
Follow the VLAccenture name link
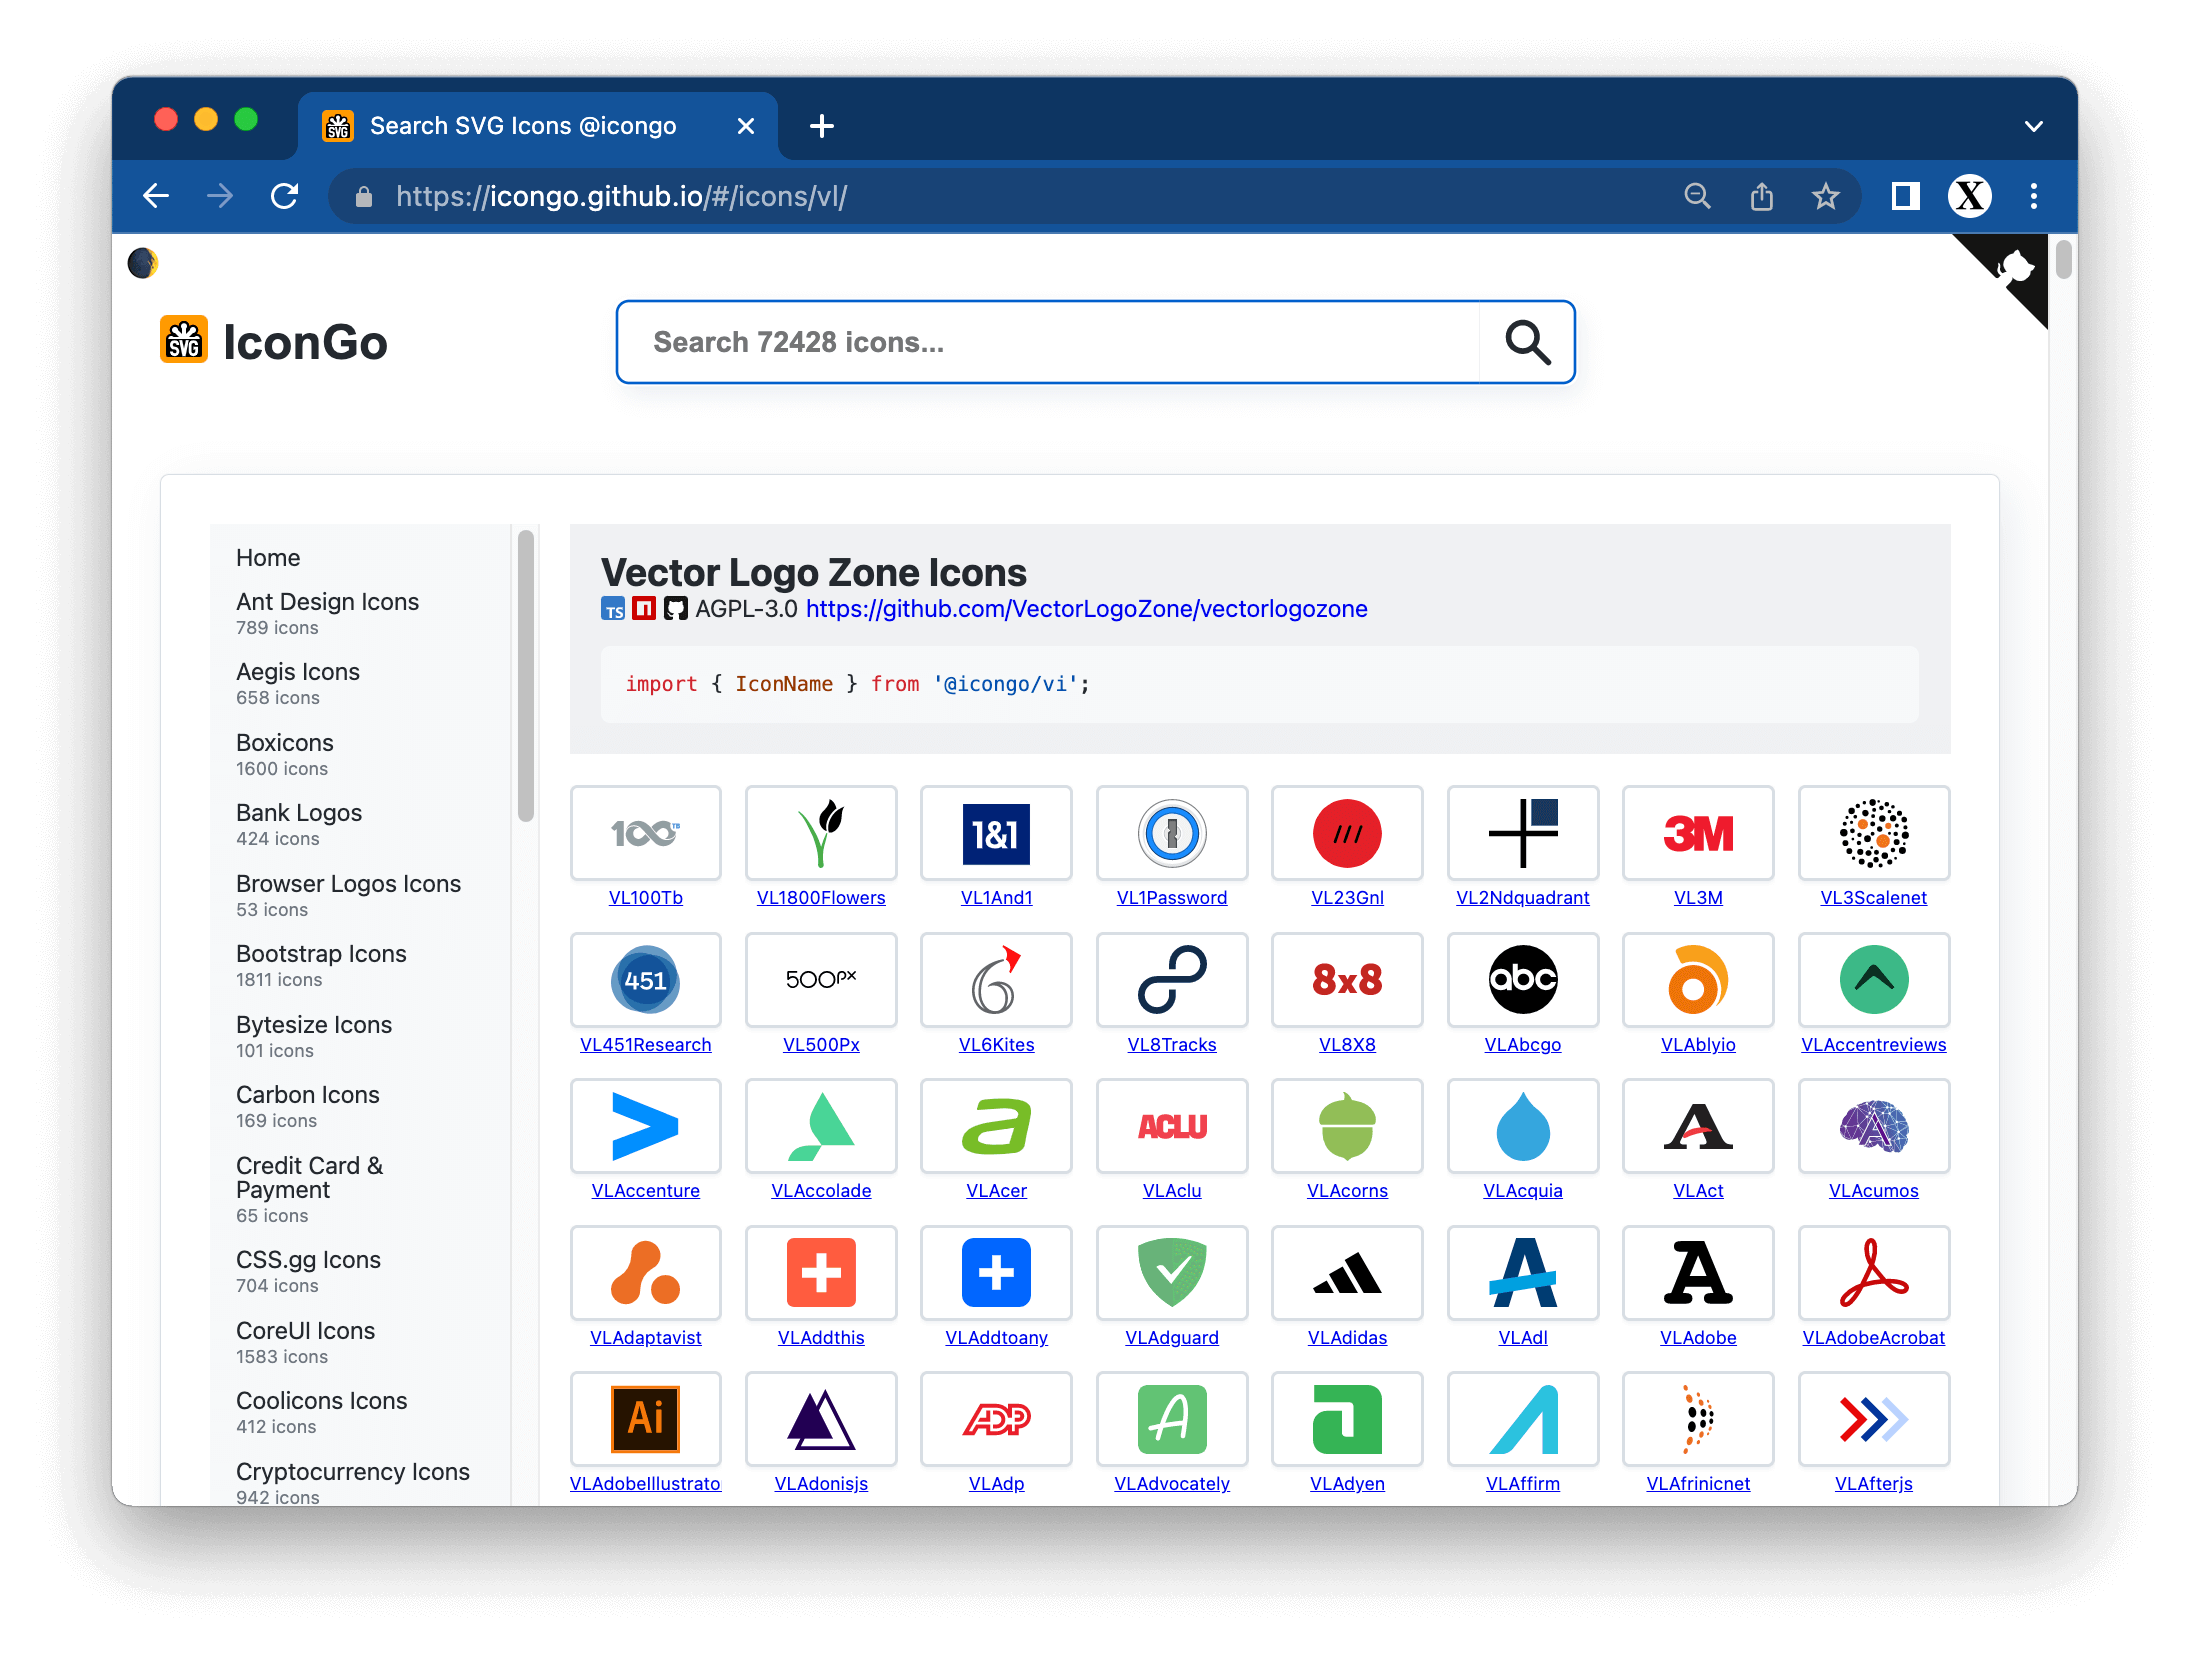click(645, 1191)
